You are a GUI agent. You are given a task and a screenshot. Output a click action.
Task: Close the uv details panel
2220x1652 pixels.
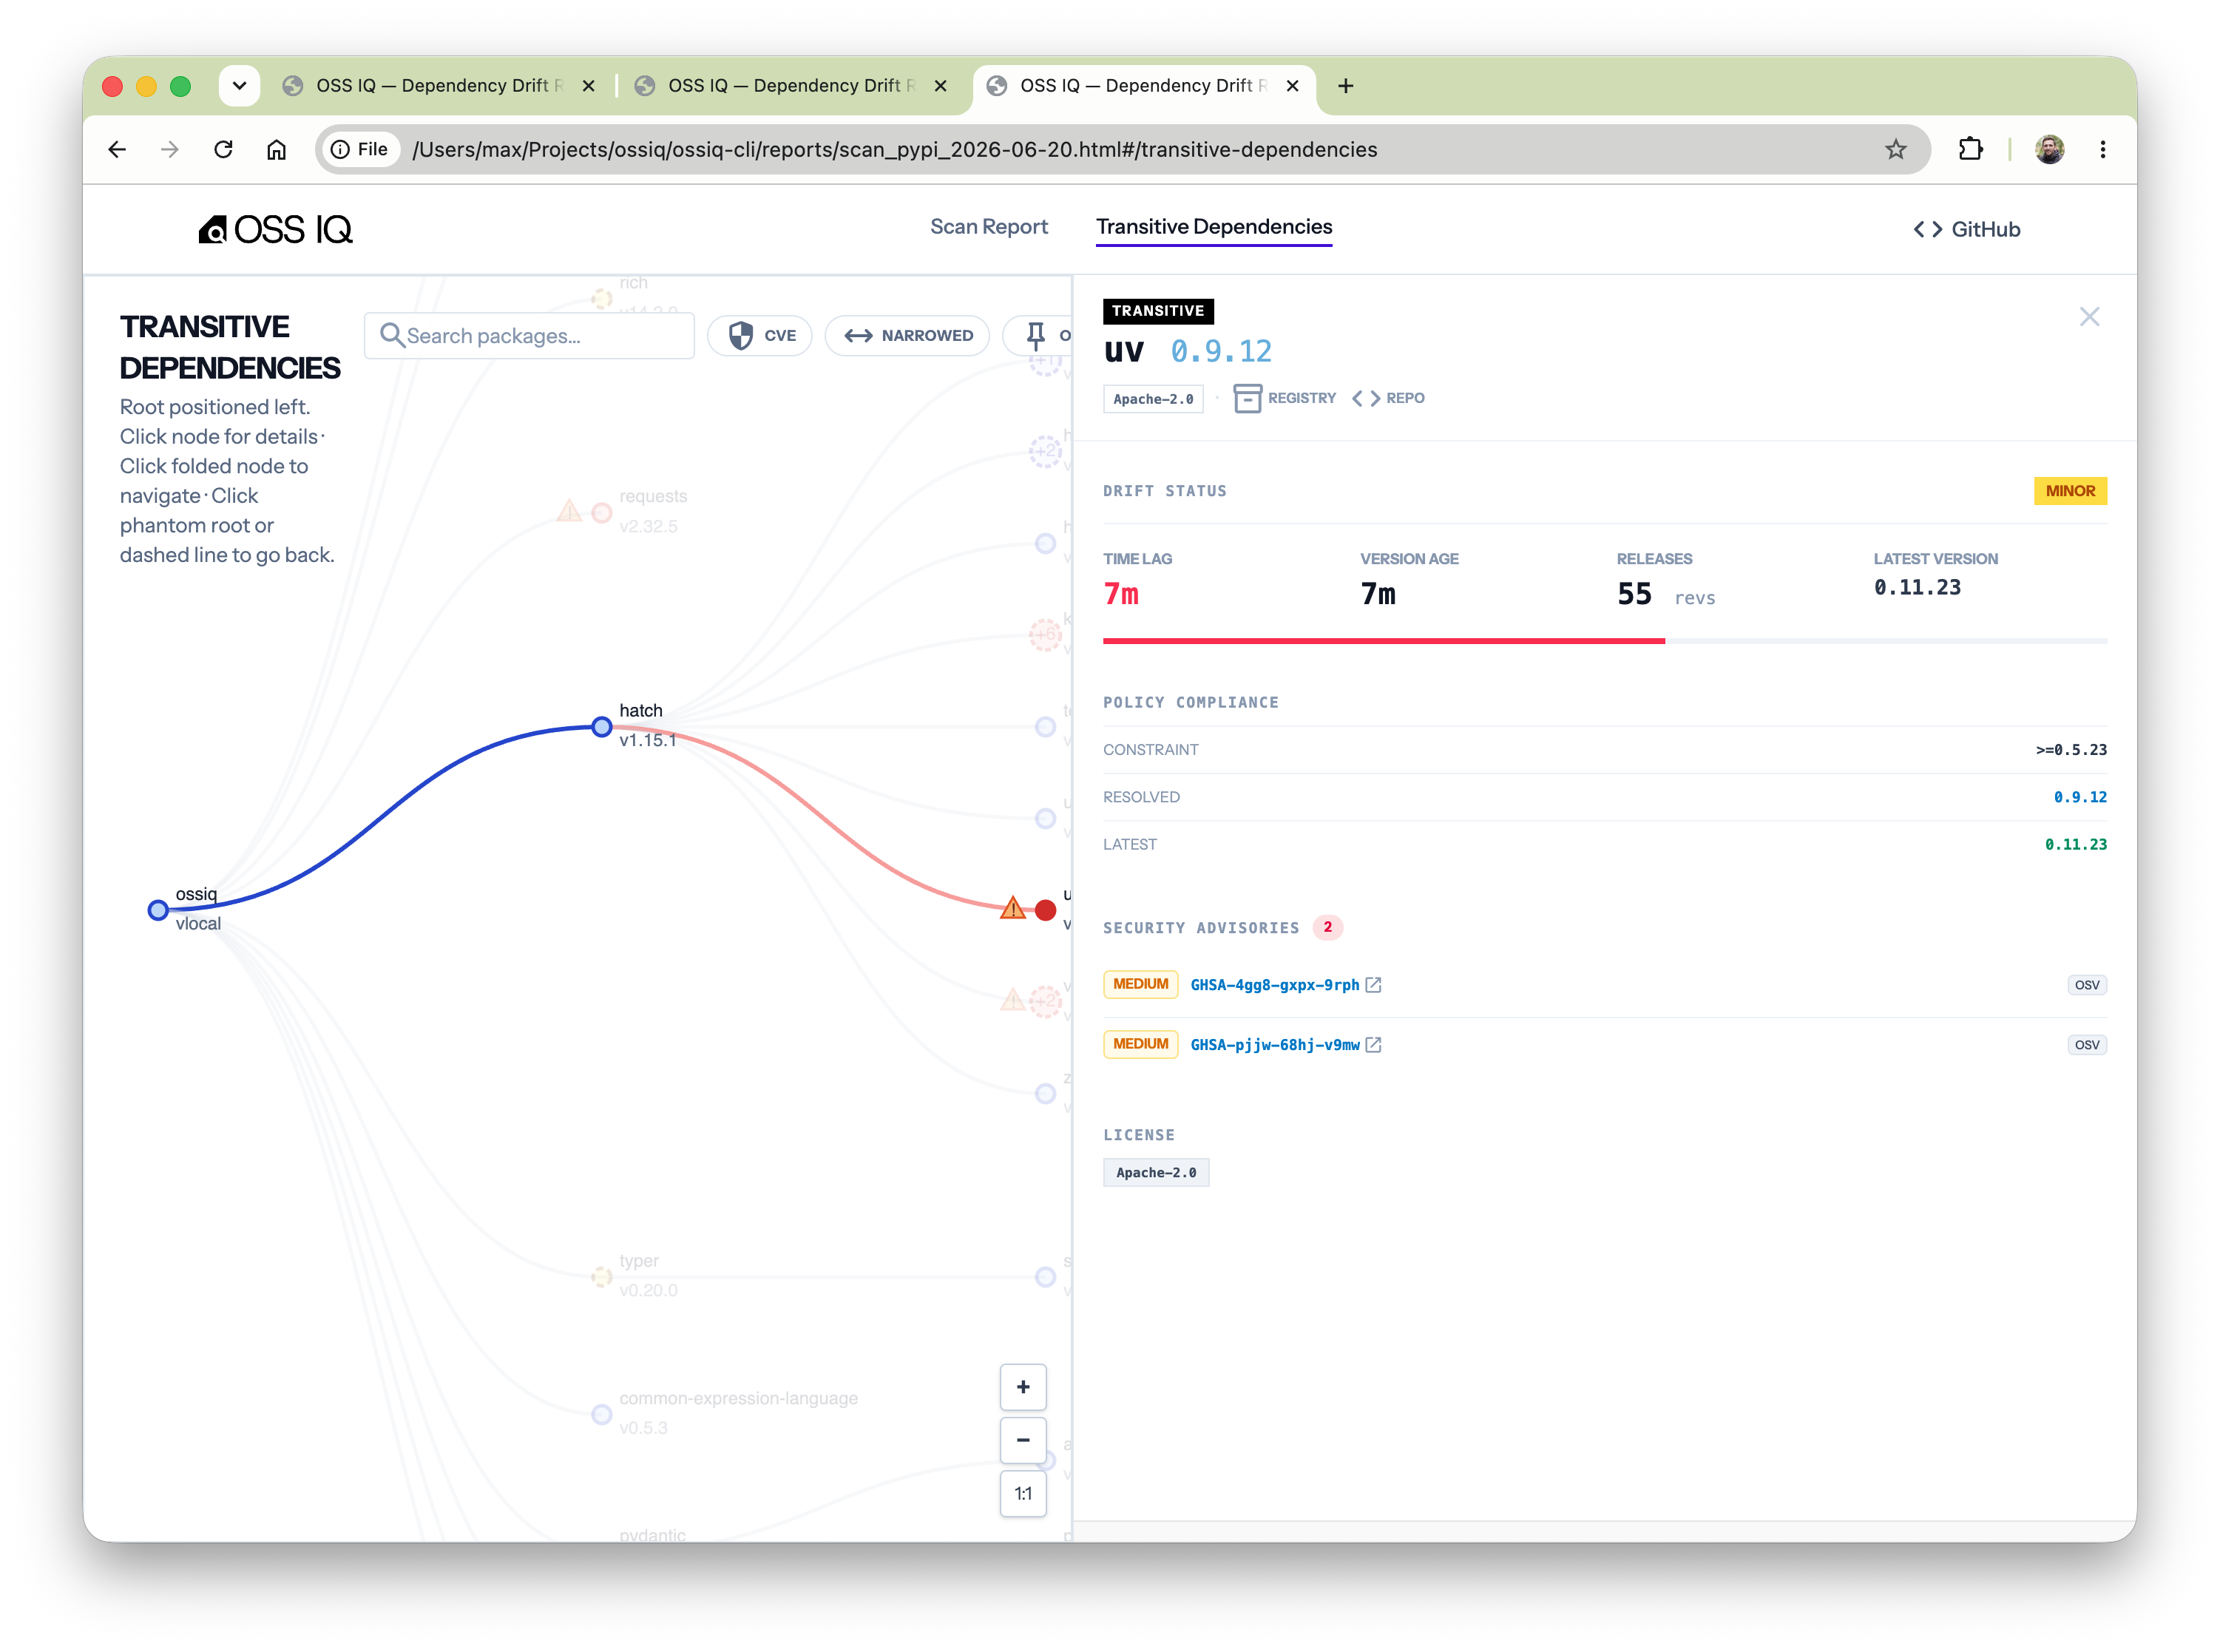point(2088,317)
